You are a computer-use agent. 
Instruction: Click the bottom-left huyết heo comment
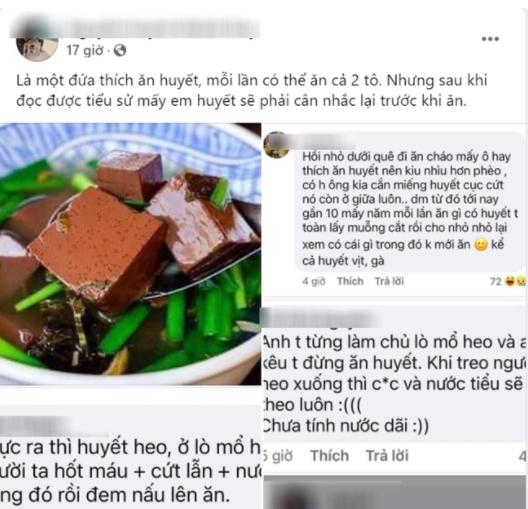130,471
